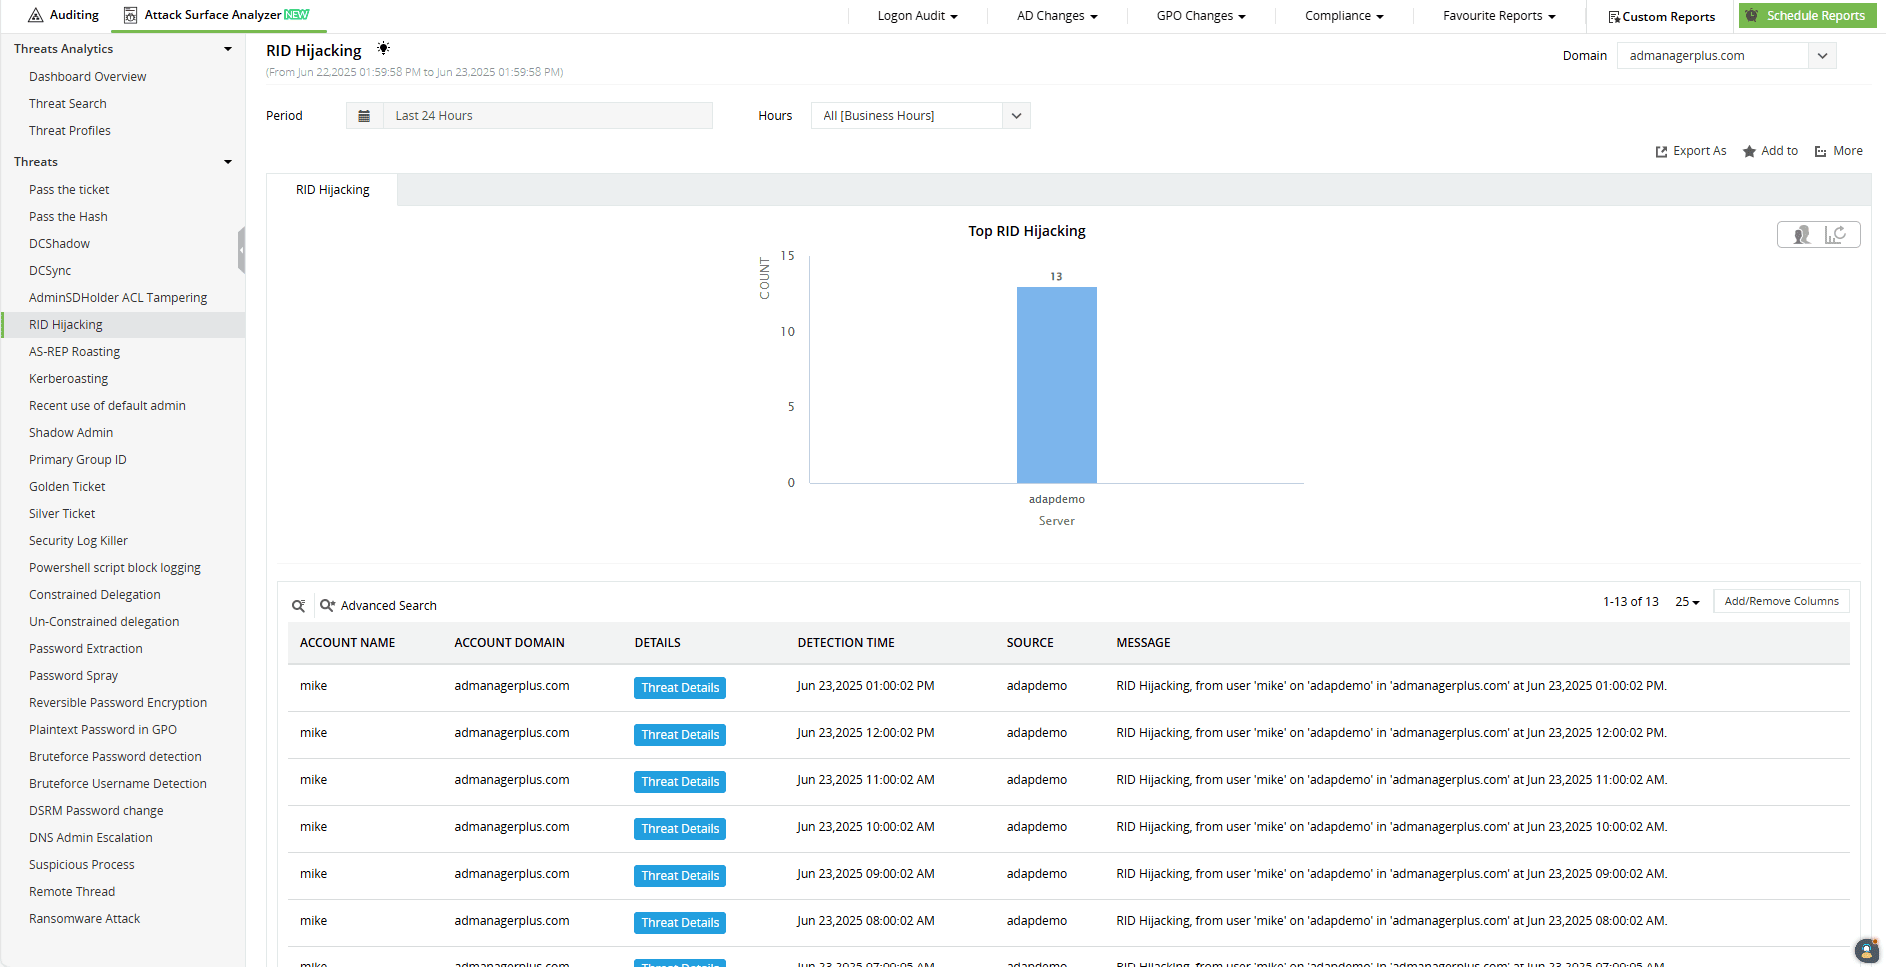The image size is (1886, 967).
Task: Click the SOURCE column header
Action: 1030,643
